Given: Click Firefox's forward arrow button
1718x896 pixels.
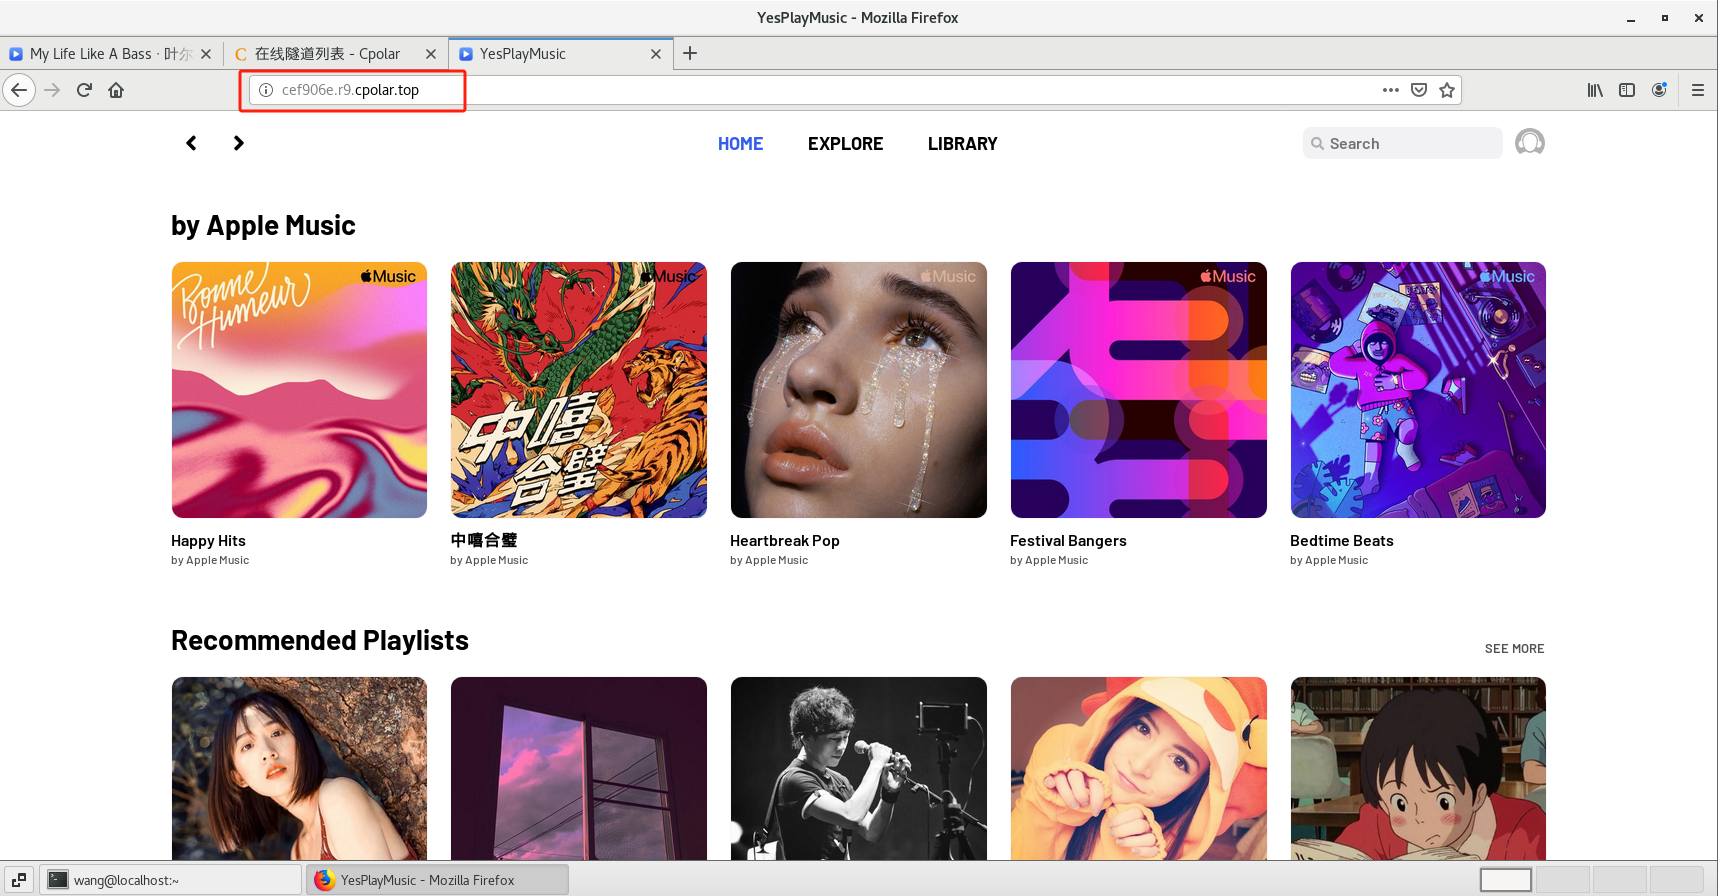Looking at the screenshot, I should coord(53,90).
